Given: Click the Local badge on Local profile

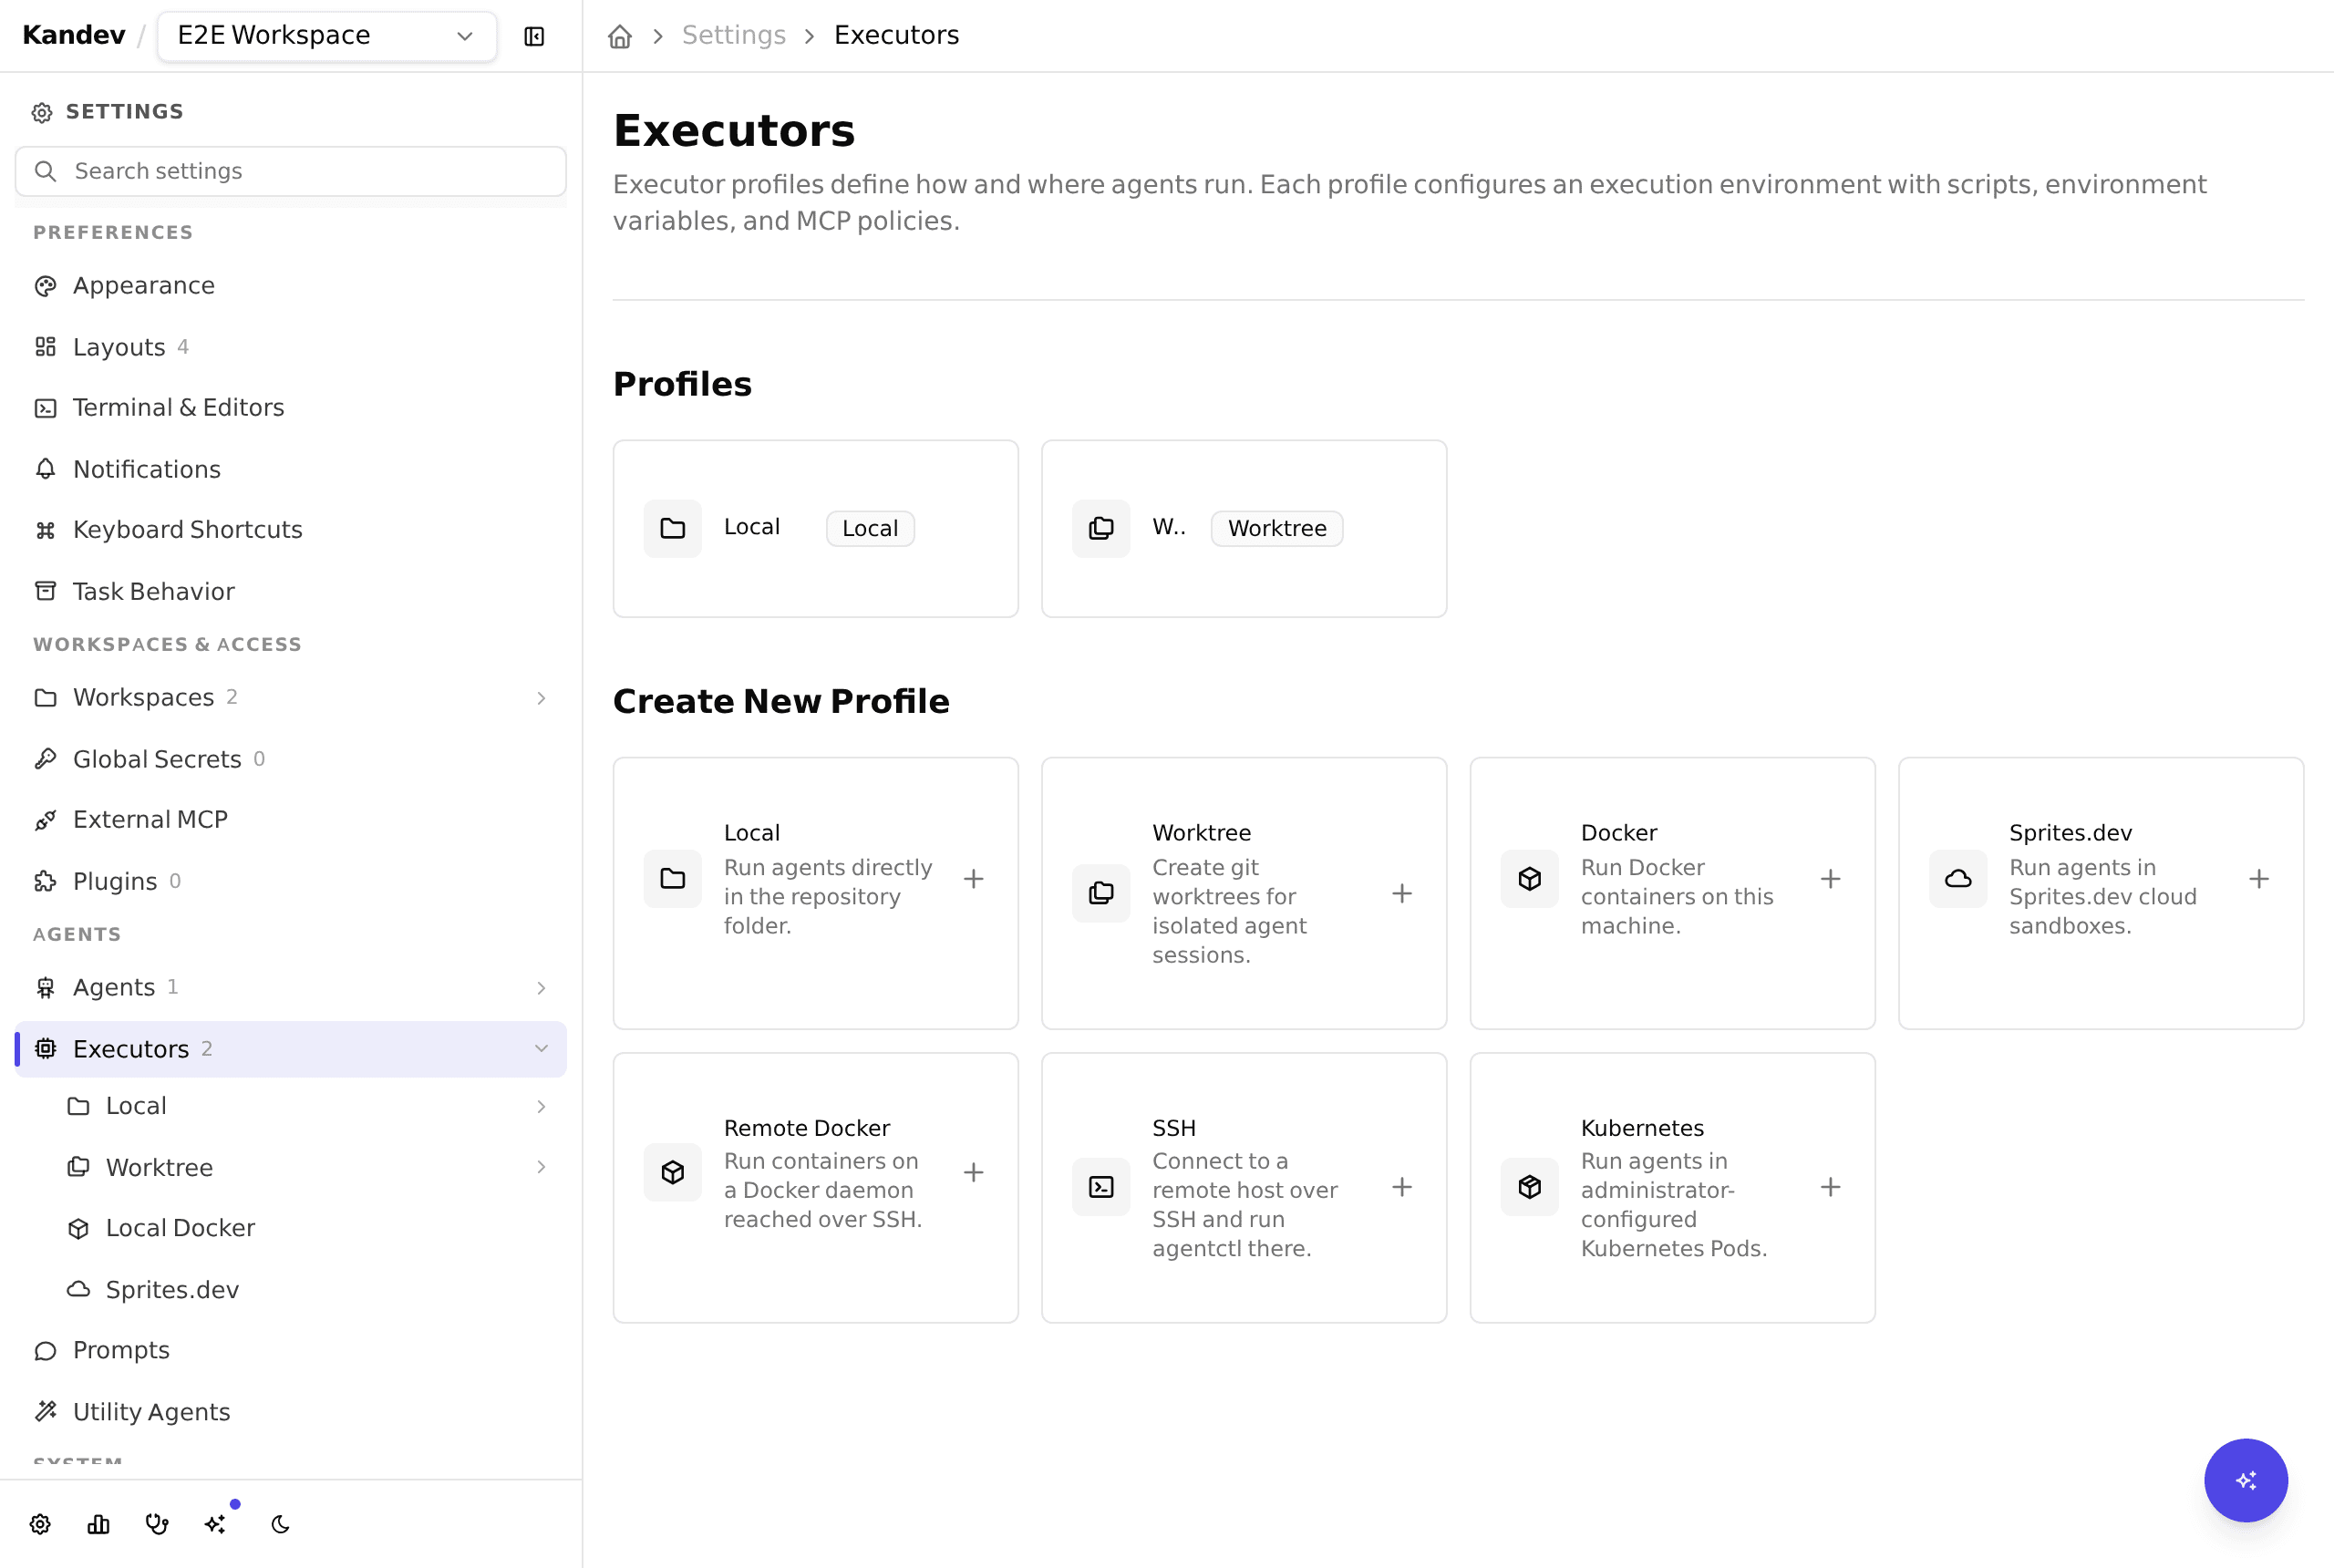Looking at the screenshot, I should [x=870, y=528].
